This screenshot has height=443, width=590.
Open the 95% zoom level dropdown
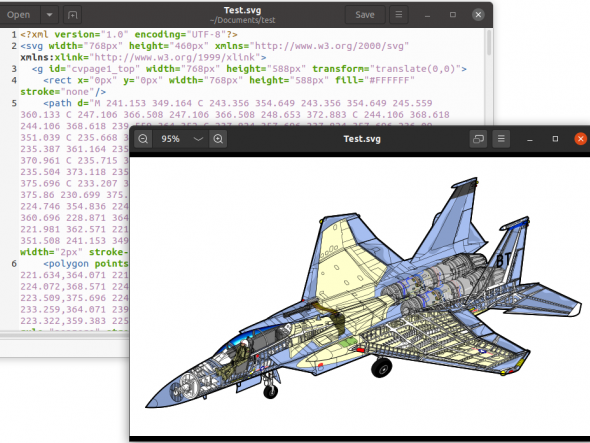coord(198,139)
